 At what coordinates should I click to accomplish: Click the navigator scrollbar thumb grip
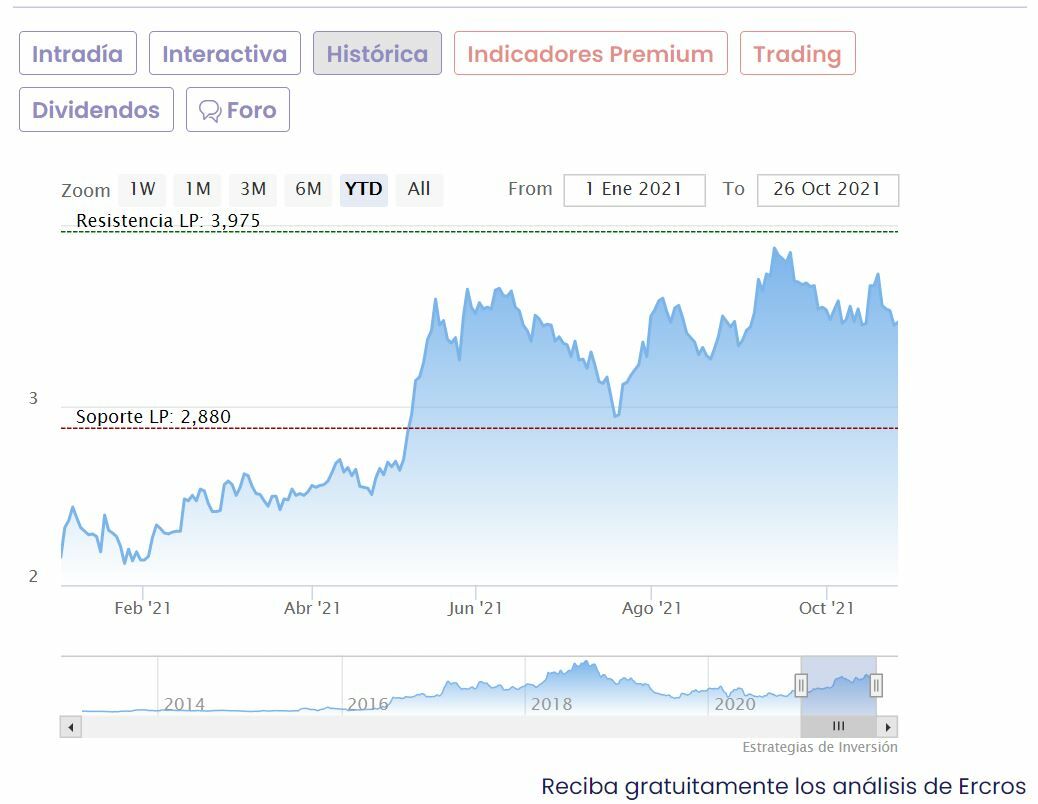coord(838,727)
